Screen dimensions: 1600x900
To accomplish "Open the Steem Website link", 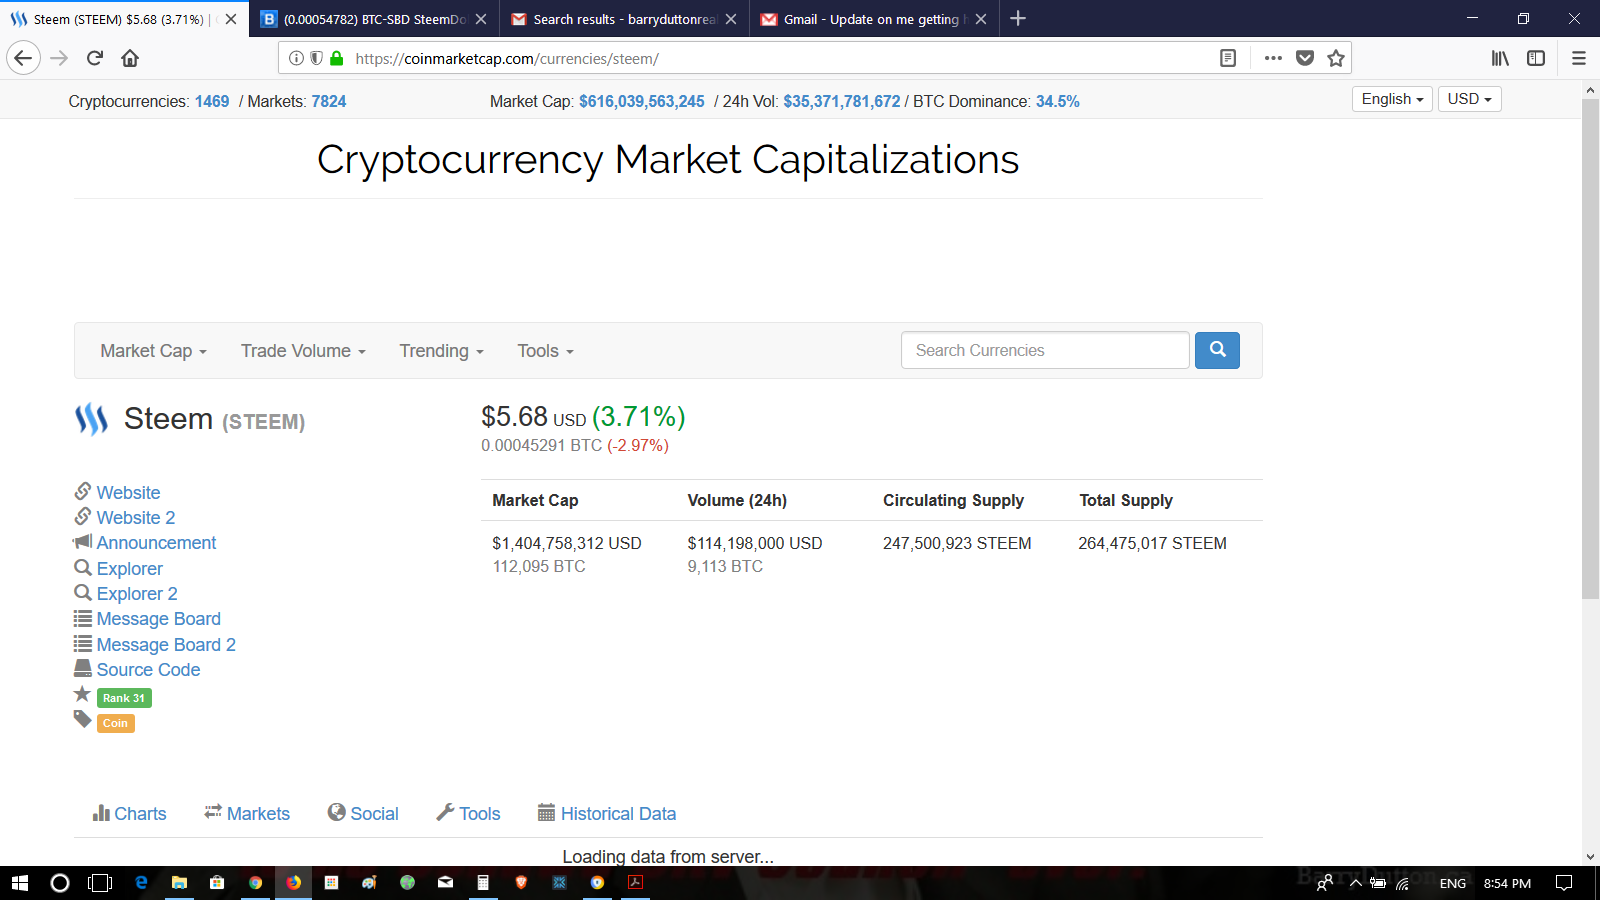I will point(128,492).
